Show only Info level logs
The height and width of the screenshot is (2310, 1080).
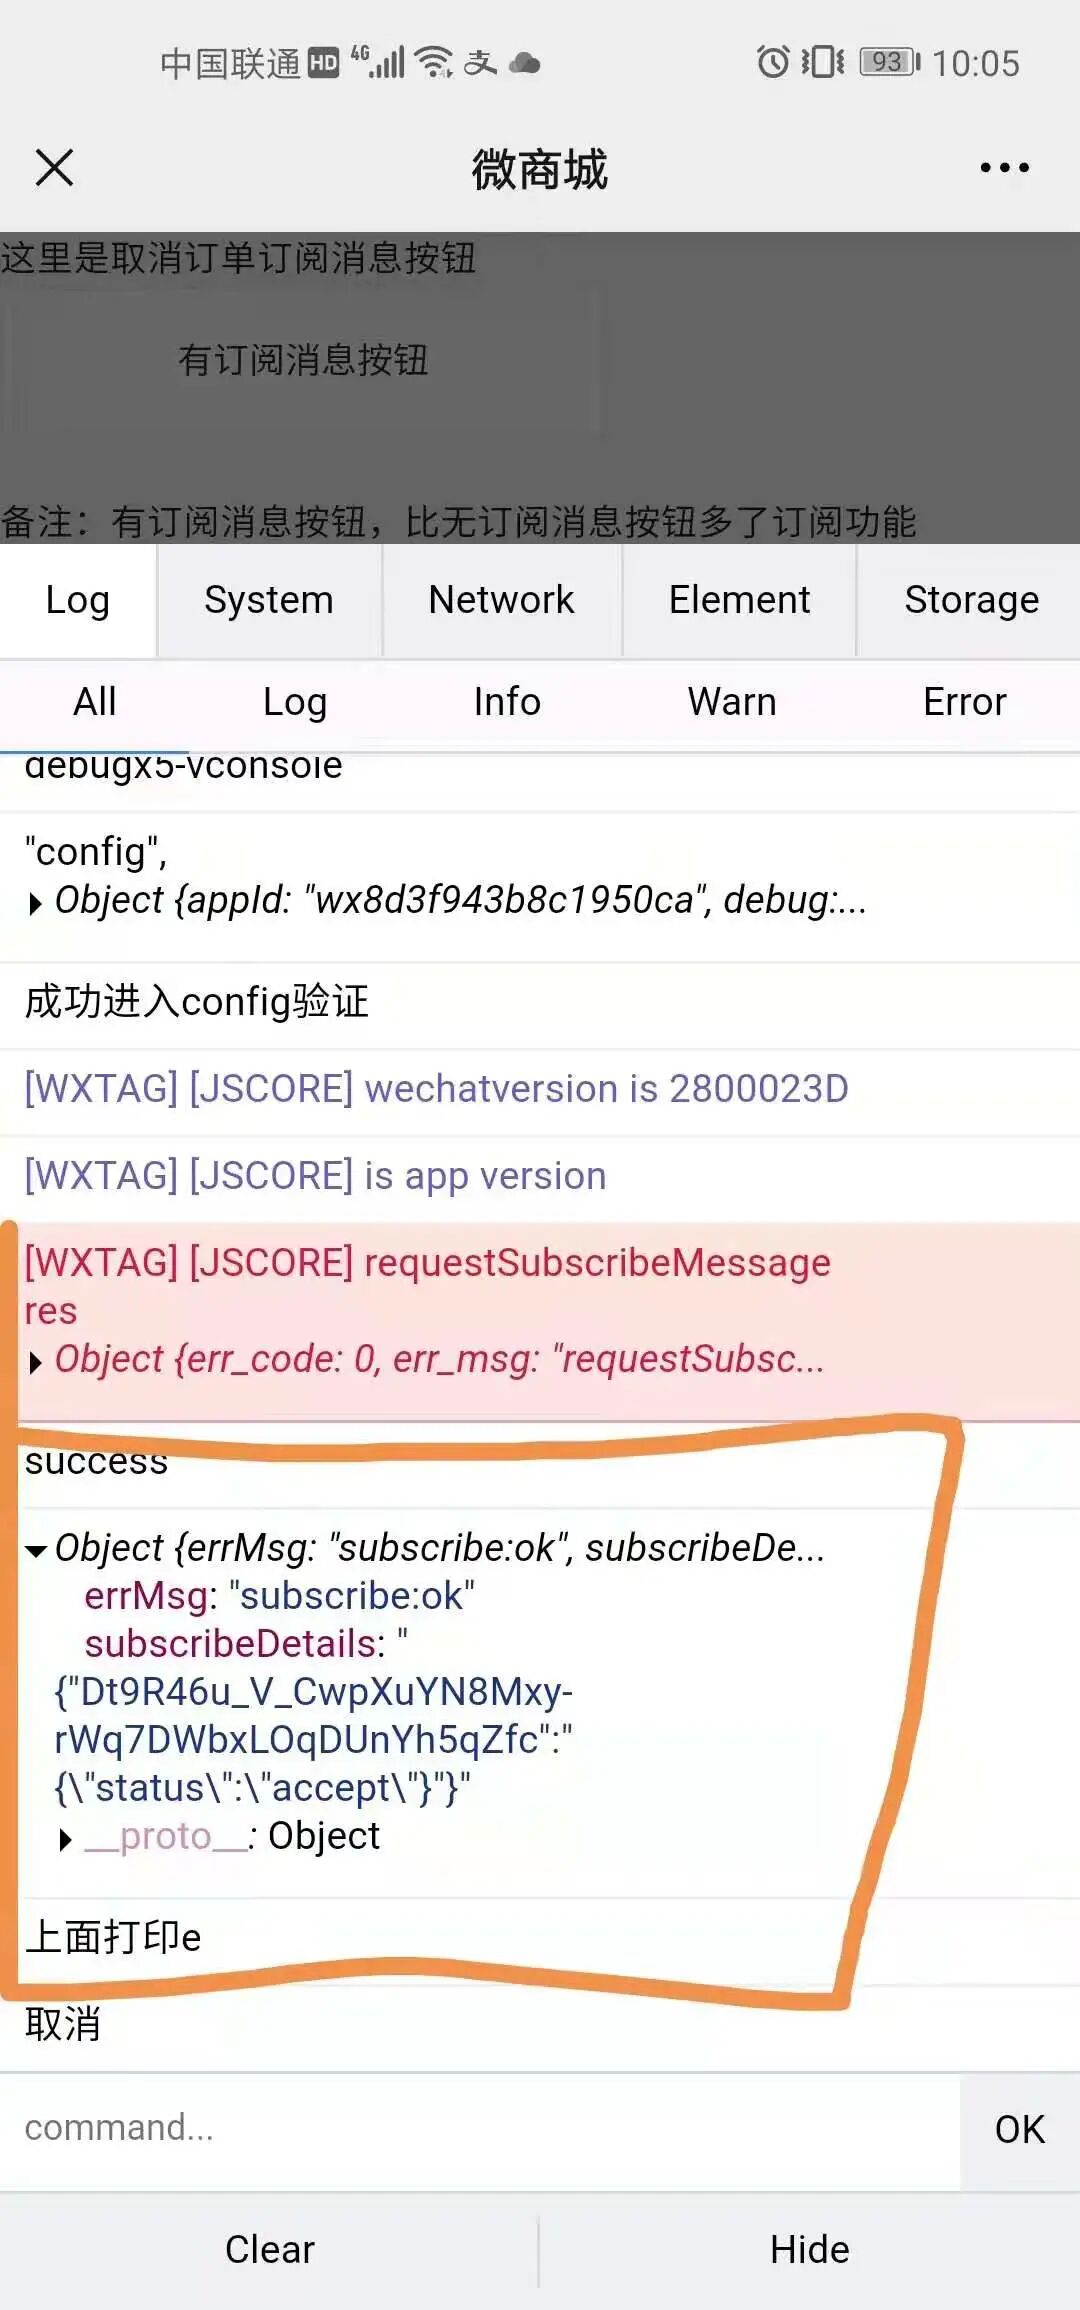tap(507, 702)
